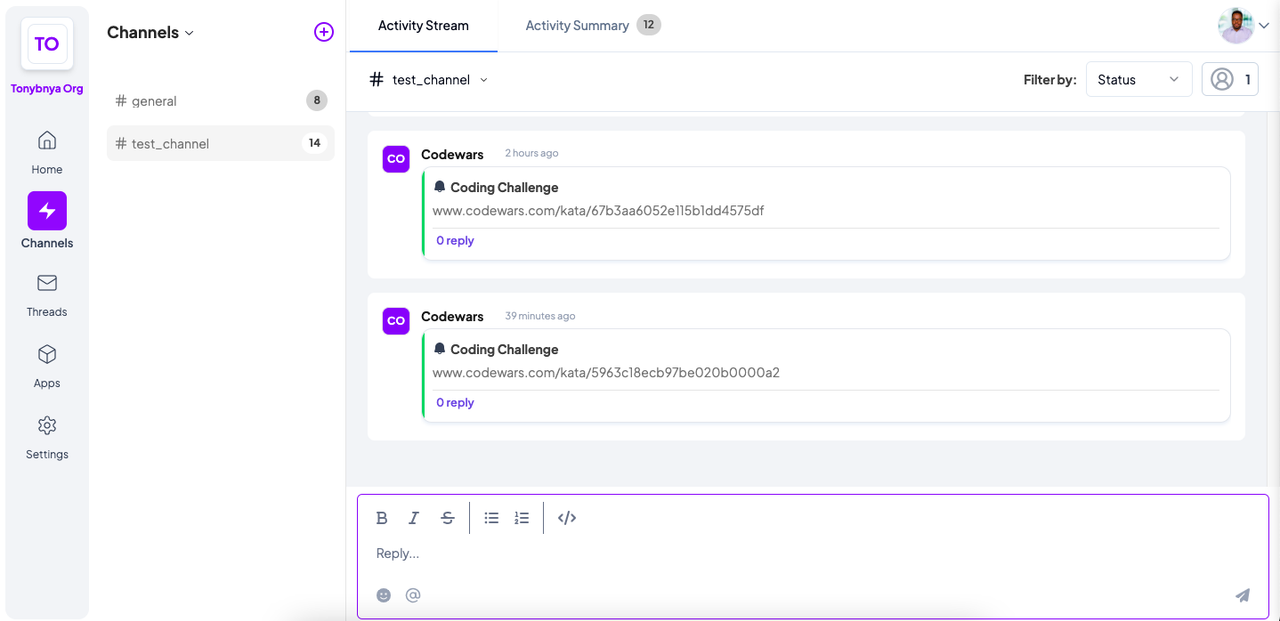Click bell icon on second Coding Challenge

tap(439, 349)
